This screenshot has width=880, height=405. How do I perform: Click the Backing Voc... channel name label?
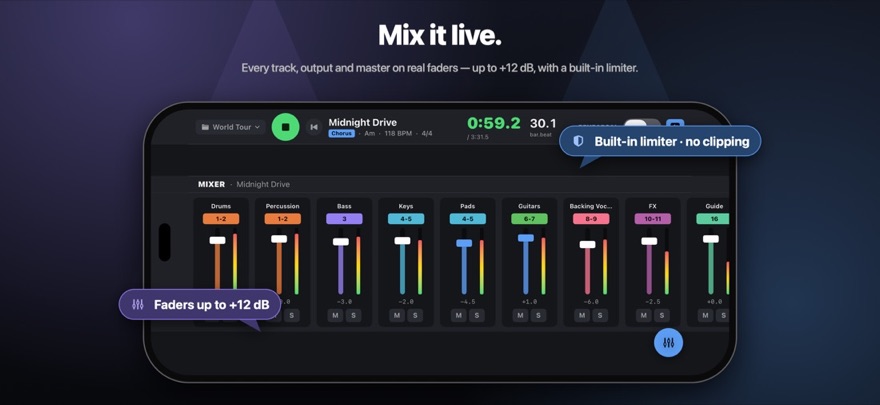[x=591, y=206]
